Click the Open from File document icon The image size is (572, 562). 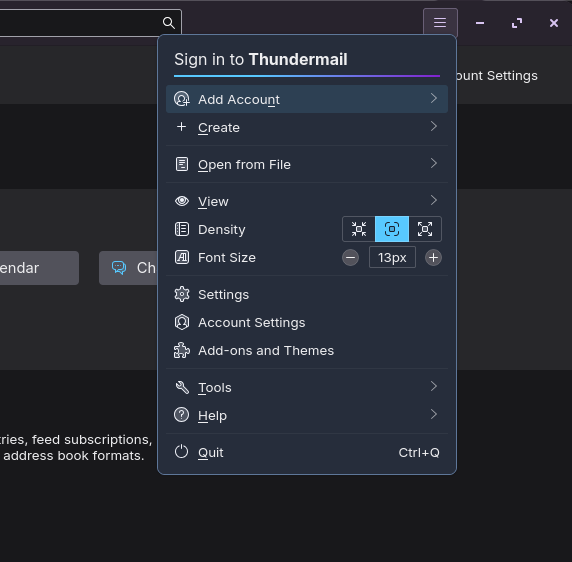coord(182,164)
